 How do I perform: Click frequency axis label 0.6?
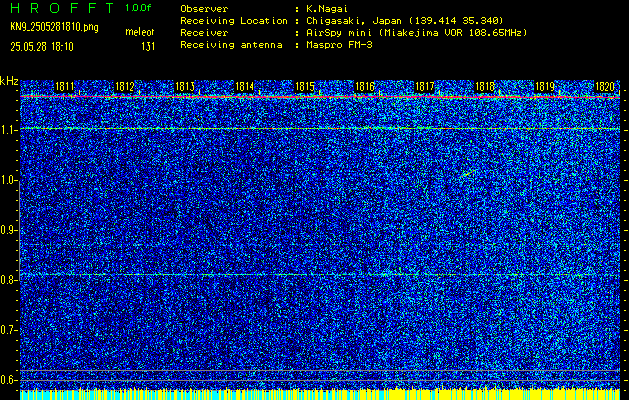(x=7, y=380)
